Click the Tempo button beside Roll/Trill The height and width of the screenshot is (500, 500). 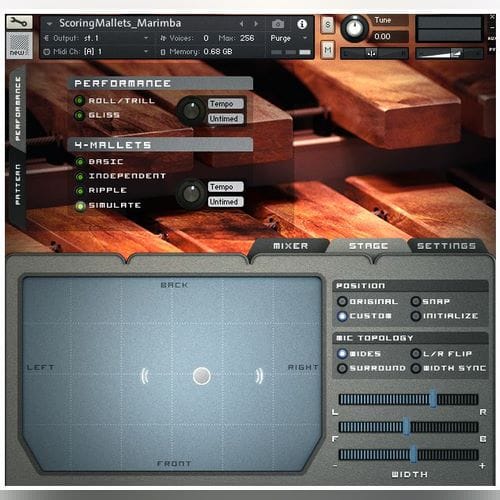pyautogui.click(x=226, y=104)
